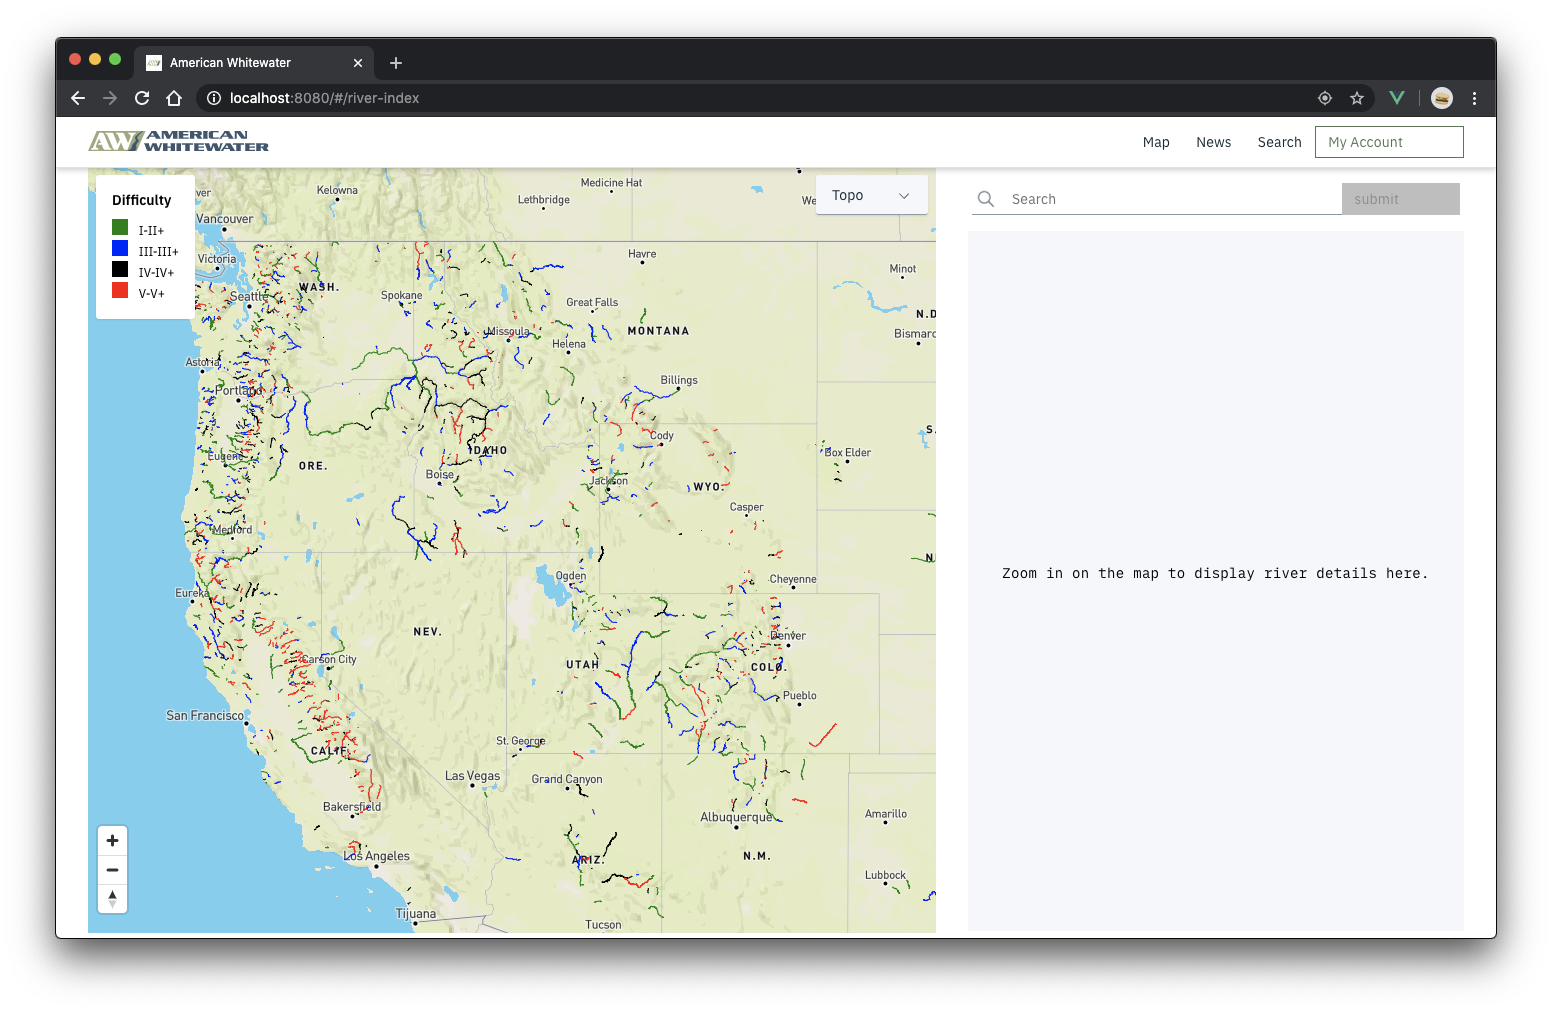Viewport: 1552px width, 1012px height.
Task: Reload the page with refresh icon
Action: pyautogui.click(x=142, y=98)
